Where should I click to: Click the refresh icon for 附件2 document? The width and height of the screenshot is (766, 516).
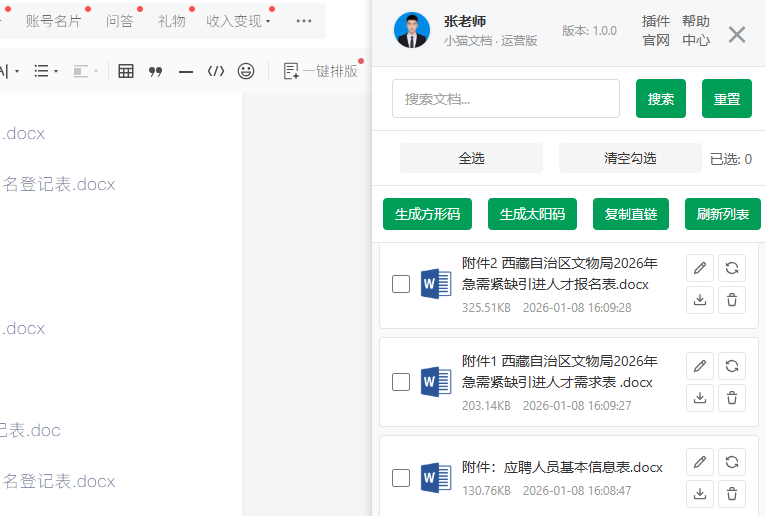(x=732, y=268)
